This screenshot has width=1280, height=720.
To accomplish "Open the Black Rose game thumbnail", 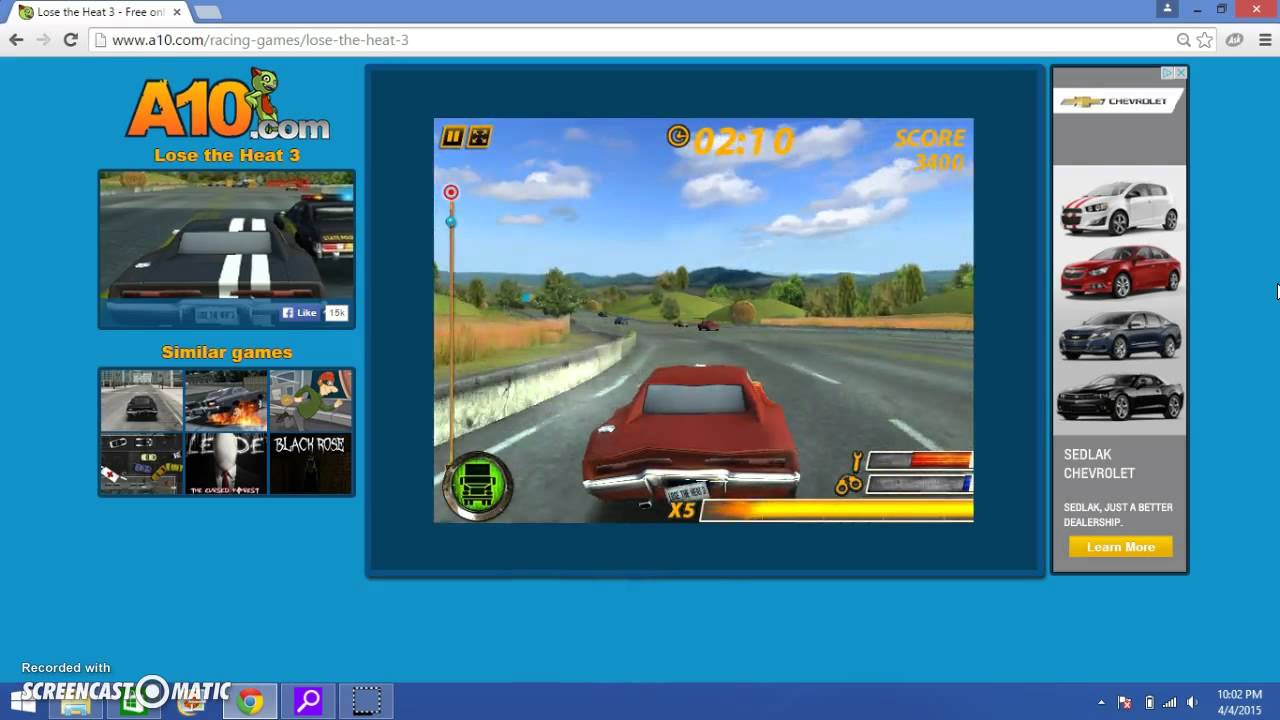I will point(311,463).
